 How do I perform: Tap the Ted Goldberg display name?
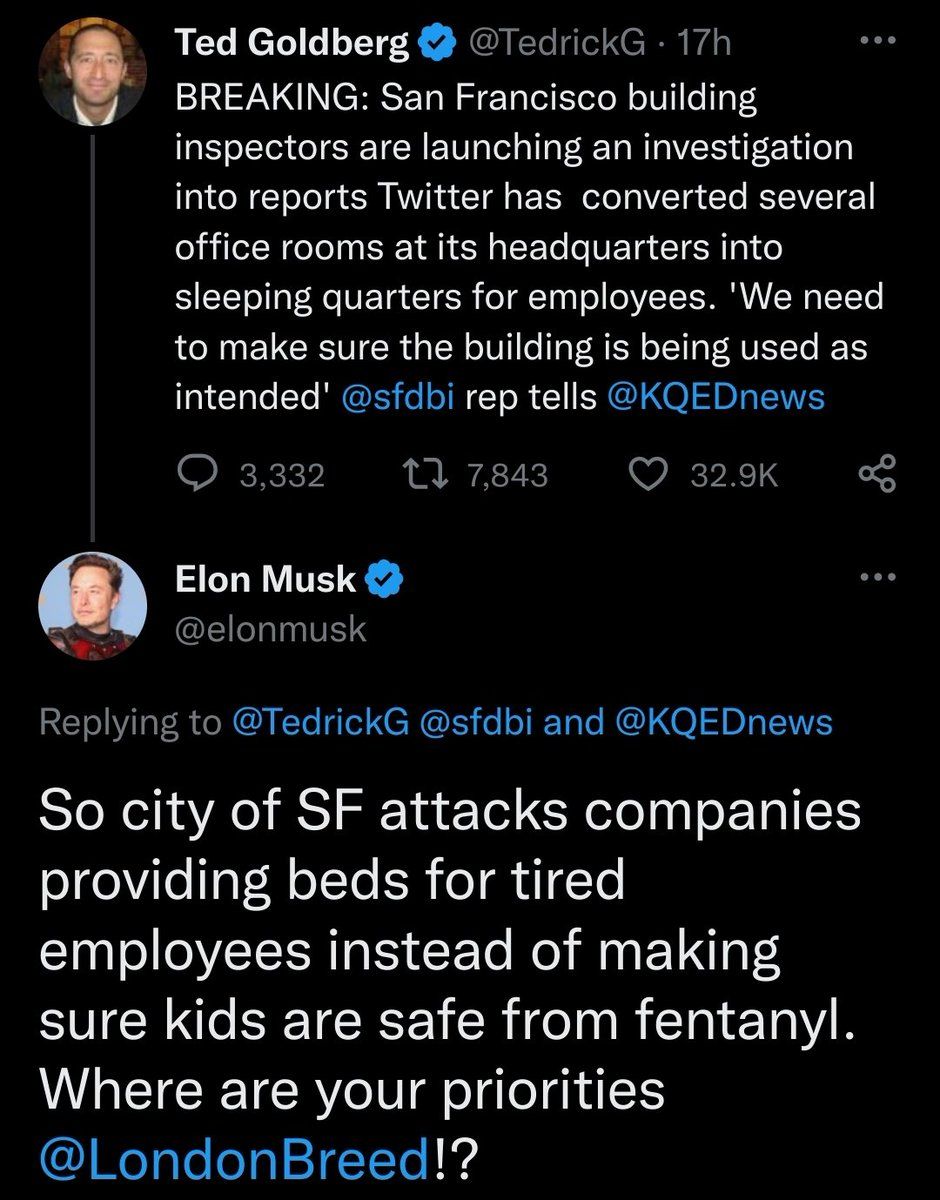coord(292,45)
